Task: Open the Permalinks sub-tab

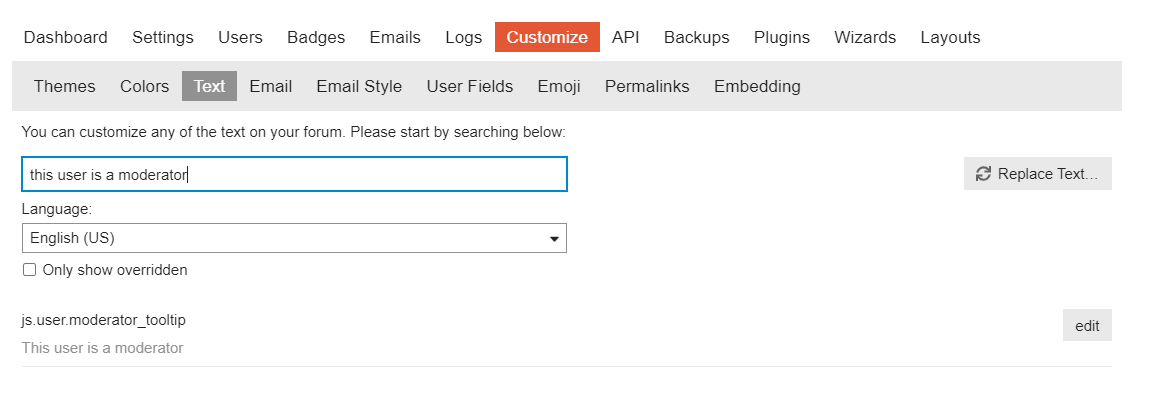Action: coord(647,86)
